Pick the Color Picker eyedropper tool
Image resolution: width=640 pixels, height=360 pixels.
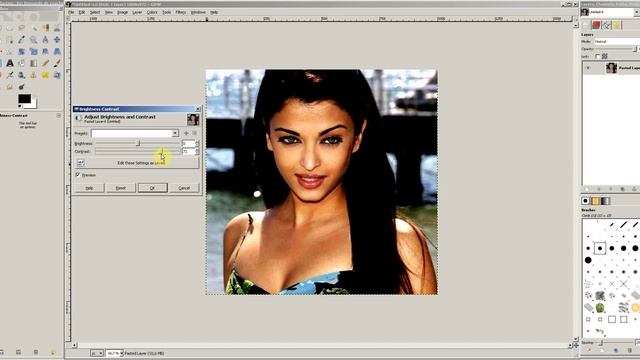[x=22, y=40]
